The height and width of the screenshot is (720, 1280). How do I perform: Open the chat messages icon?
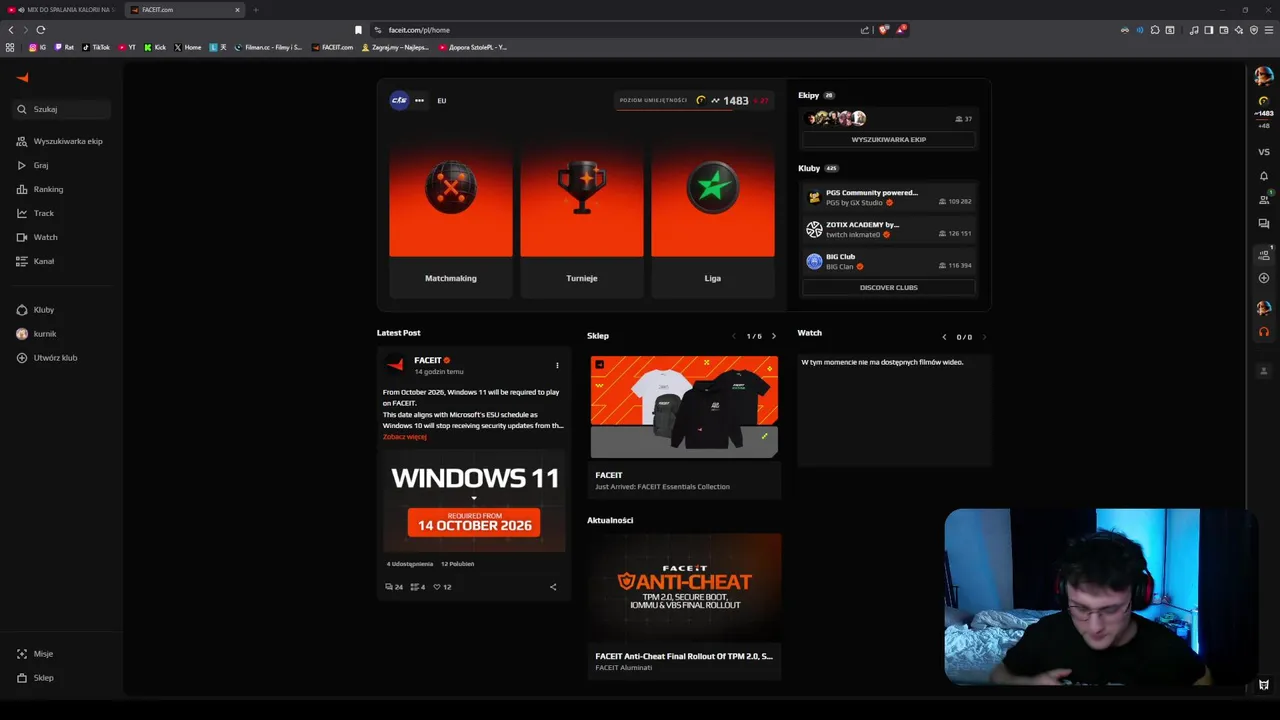[x=1264, y=224]
